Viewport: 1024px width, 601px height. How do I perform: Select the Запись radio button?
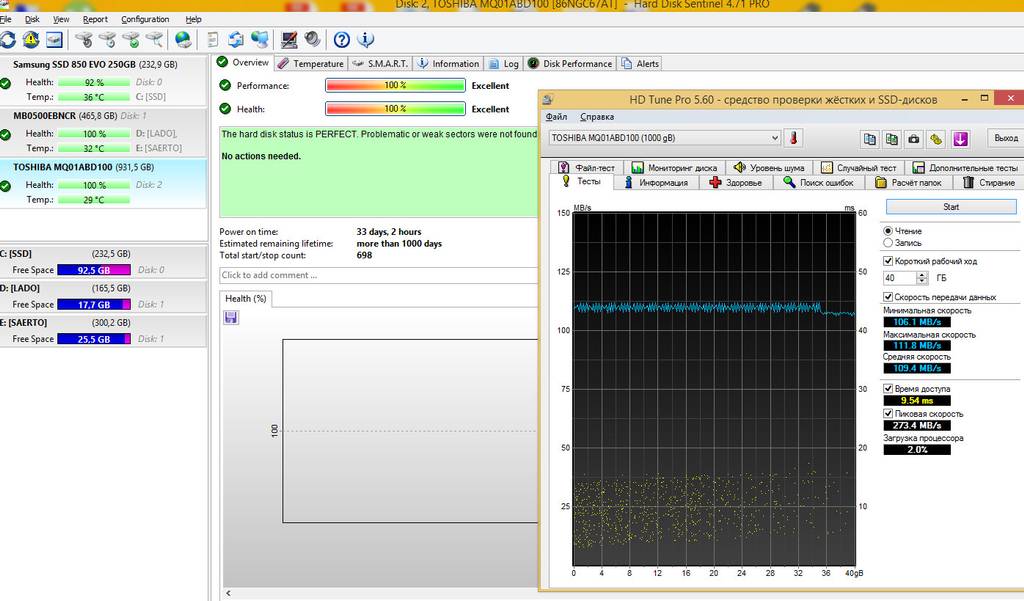(888, 243)
